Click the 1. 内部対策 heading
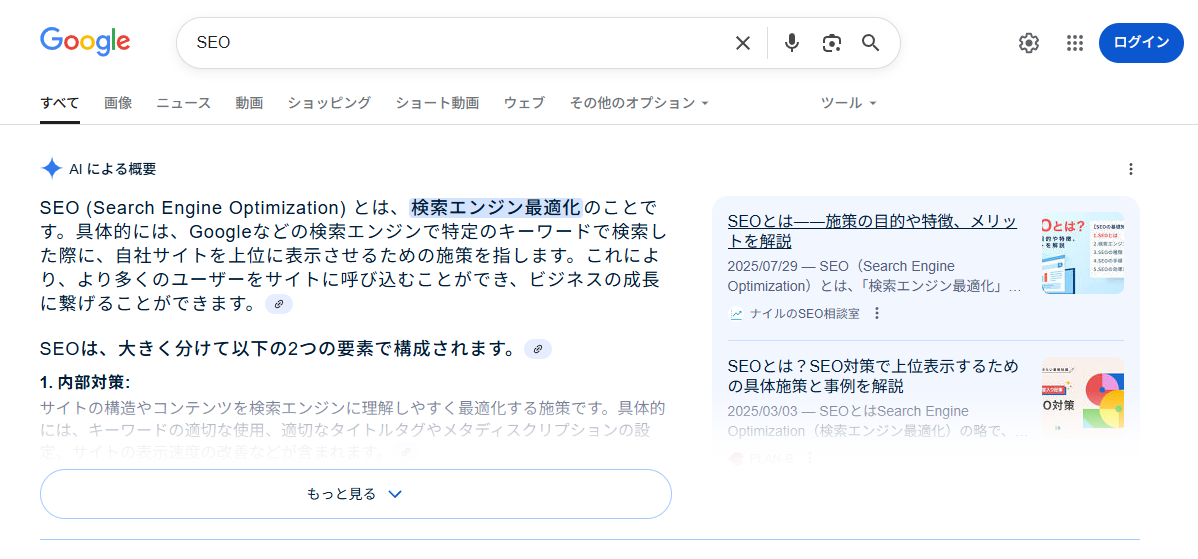Image resolution: width=1198 pixels, height=559 pixels. 85,383
